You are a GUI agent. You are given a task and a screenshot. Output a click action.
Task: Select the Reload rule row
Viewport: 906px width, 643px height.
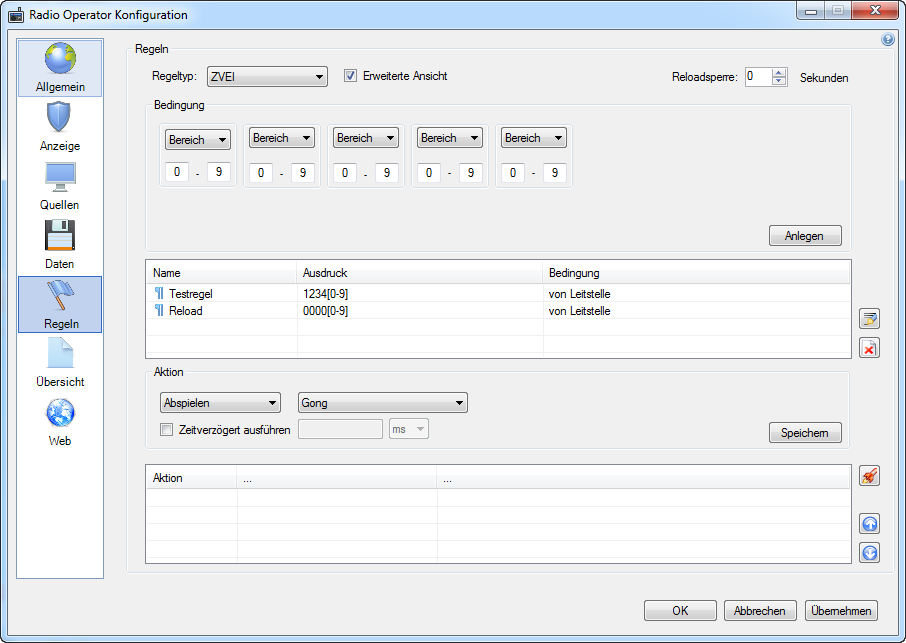click(x=498, y=311)
